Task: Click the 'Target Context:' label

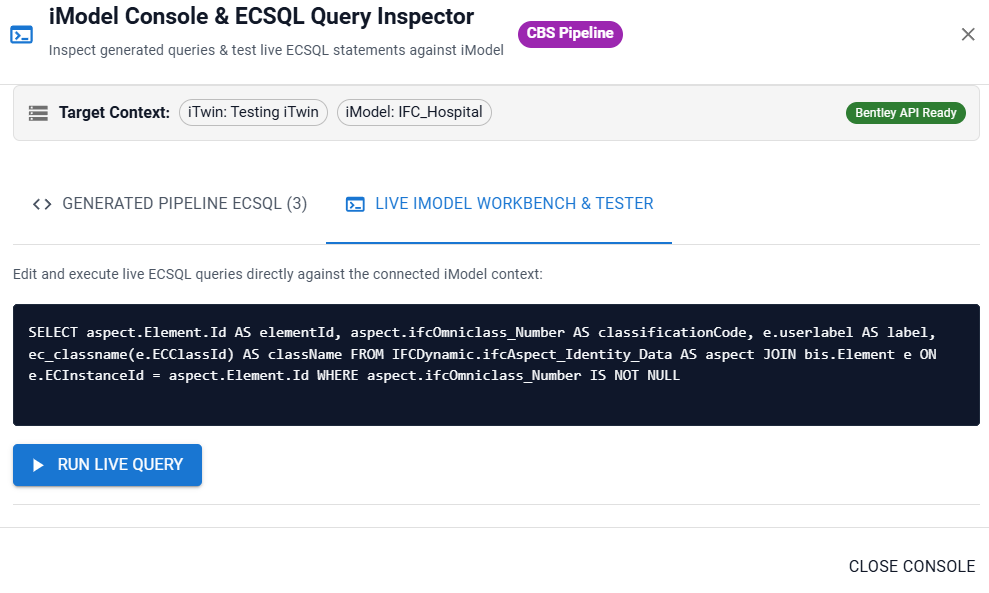Action: (114, 112)
